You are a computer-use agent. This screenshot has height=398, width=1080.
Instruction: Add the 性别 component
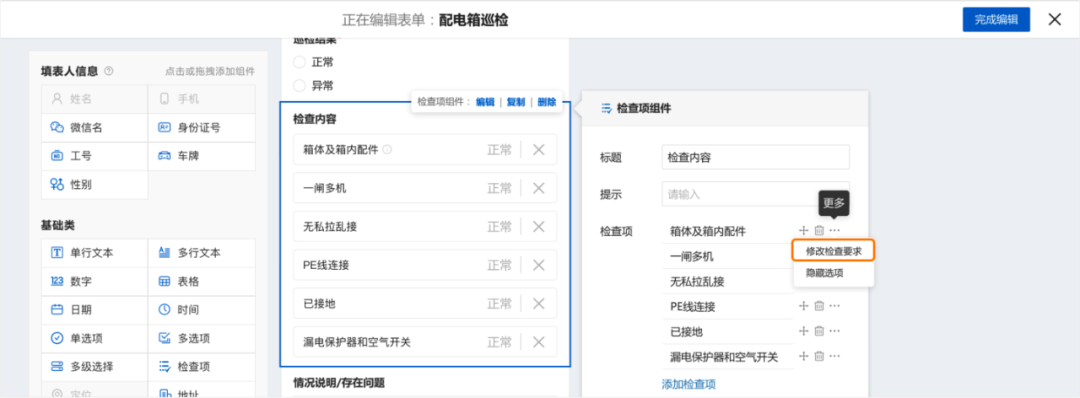[x=94, y=185]
